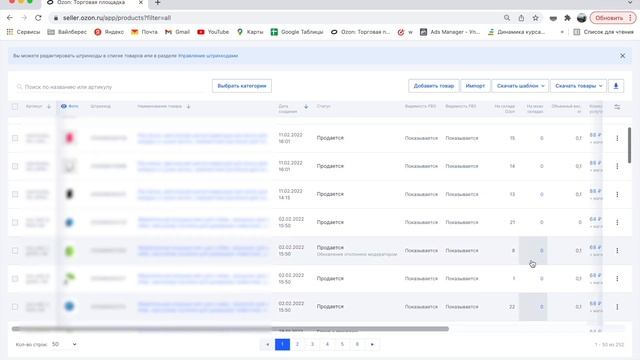Sort by product name column arrow
The image size is (640, 360).
pos(189,107)
